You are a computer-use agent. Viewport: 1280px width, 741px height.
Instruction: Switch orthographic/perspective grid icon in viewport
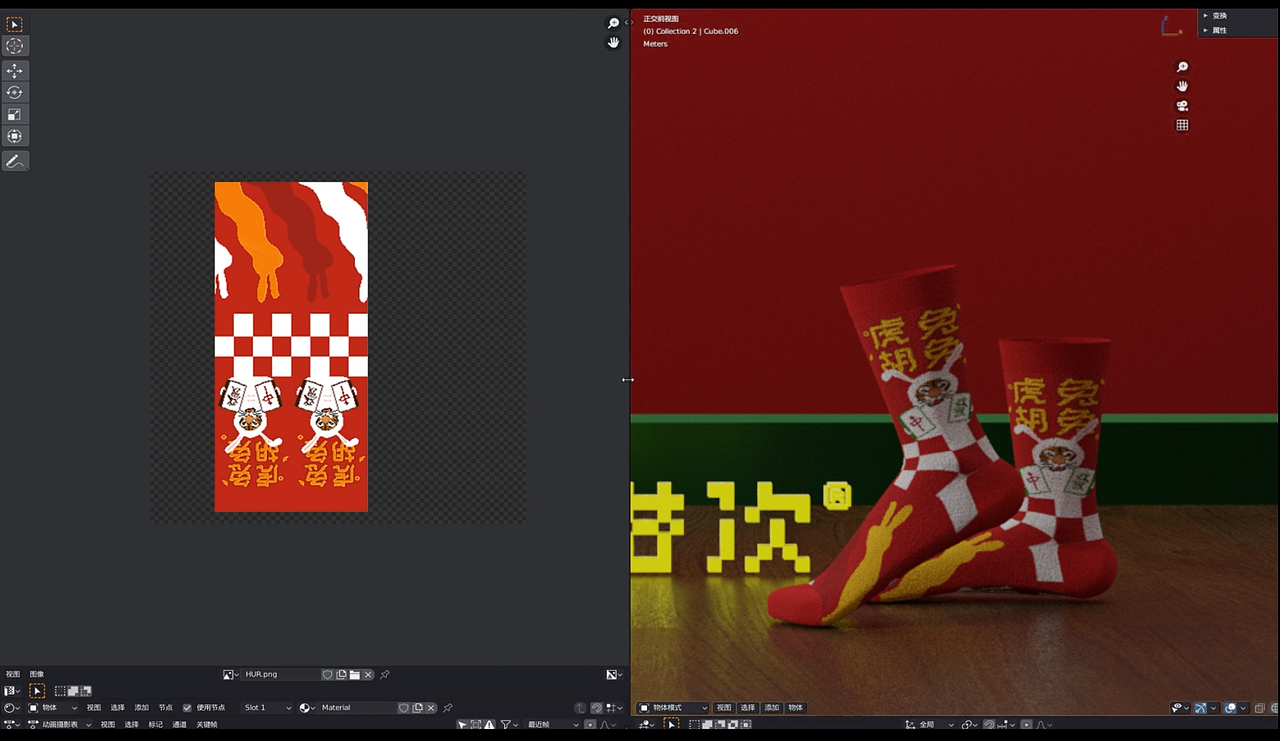tap(1182, 125)
